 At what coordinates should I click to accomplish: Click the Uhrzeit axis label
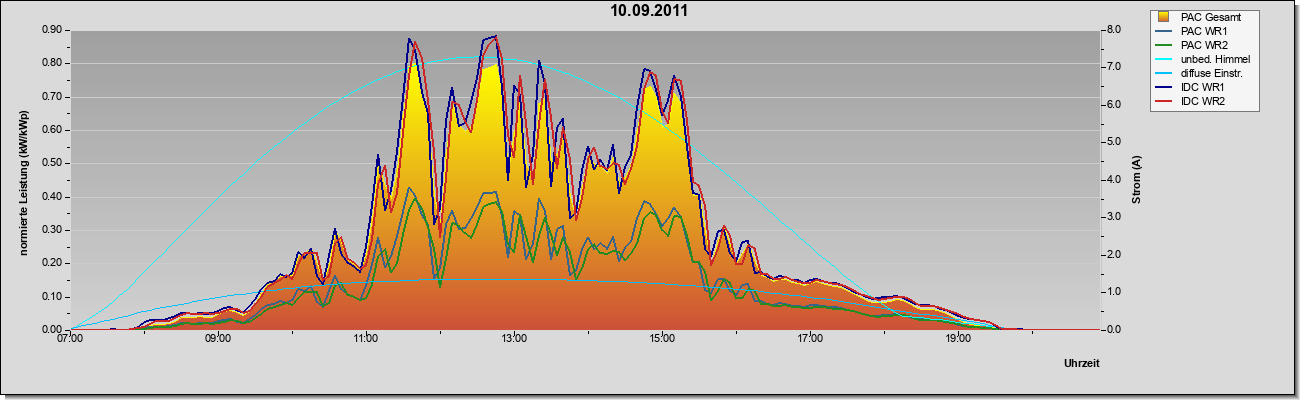(x=1082, y=364)
